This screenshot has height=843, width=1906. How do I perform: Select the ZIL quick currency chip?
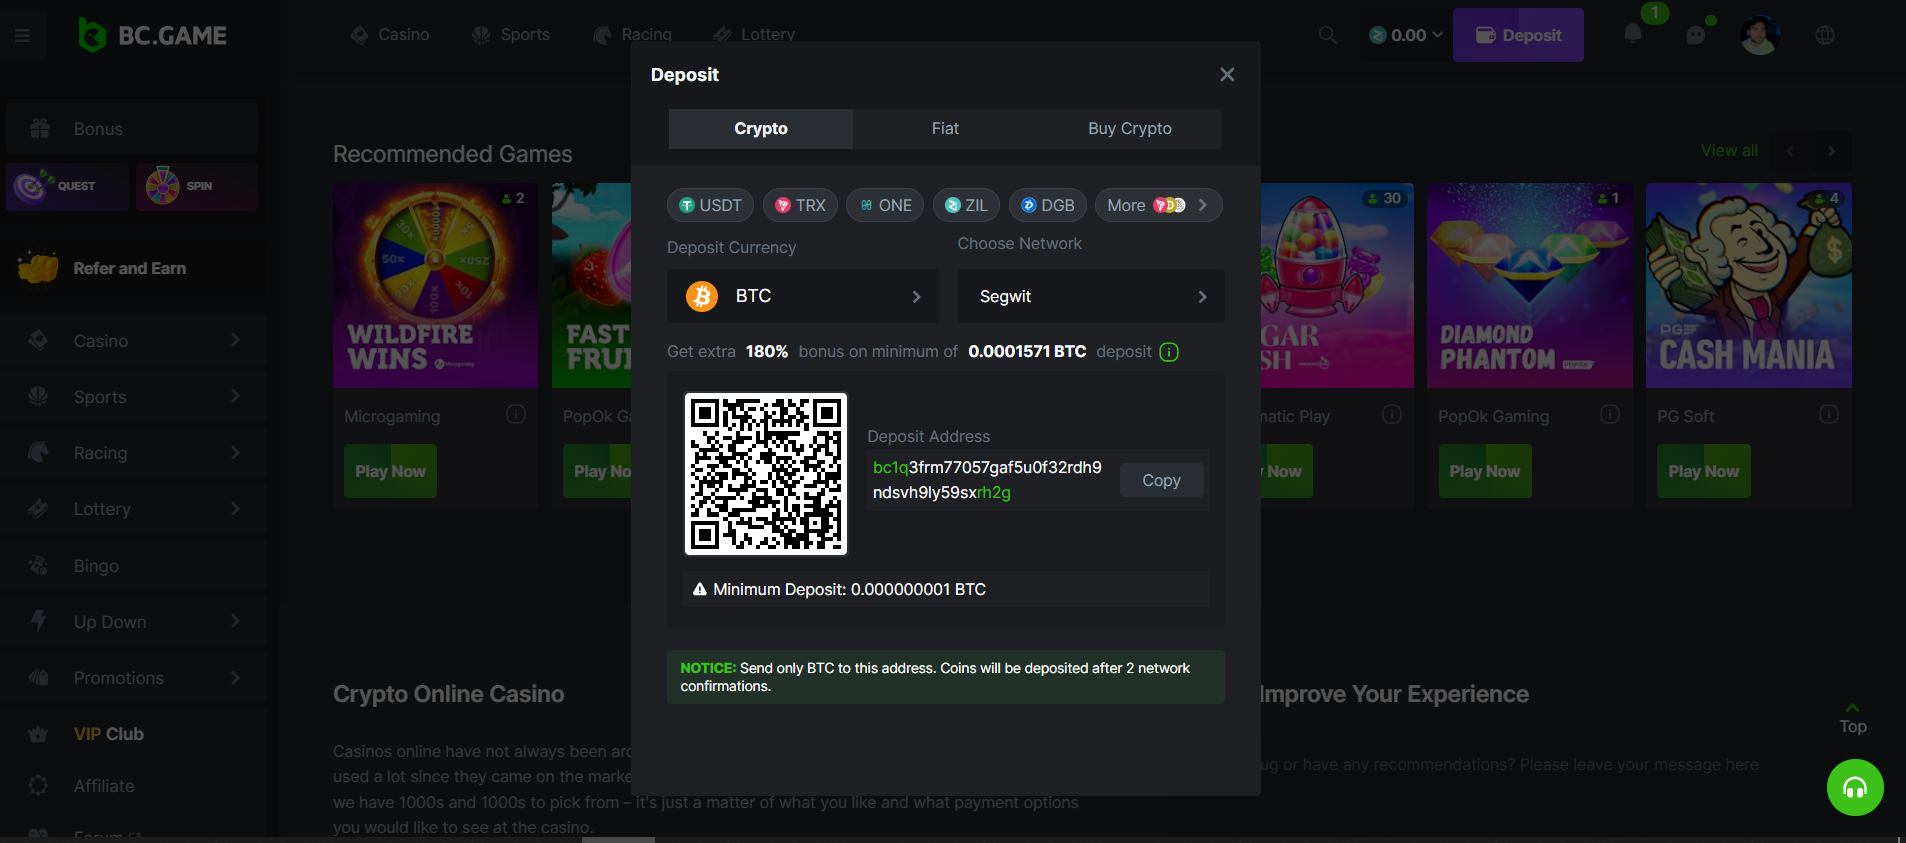pyautogui.click(x=966, y=205)
